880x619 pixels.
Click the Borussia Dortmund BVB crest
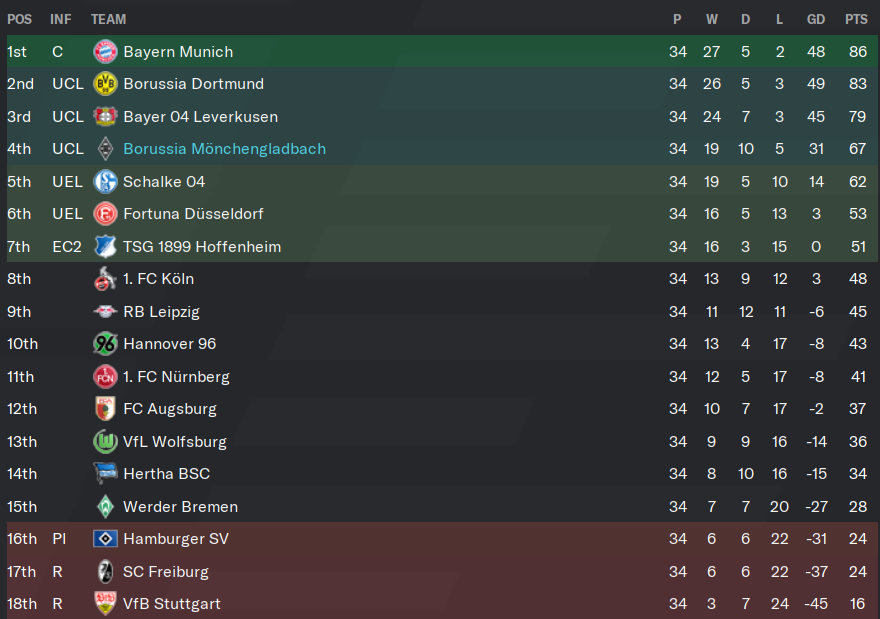105,84
